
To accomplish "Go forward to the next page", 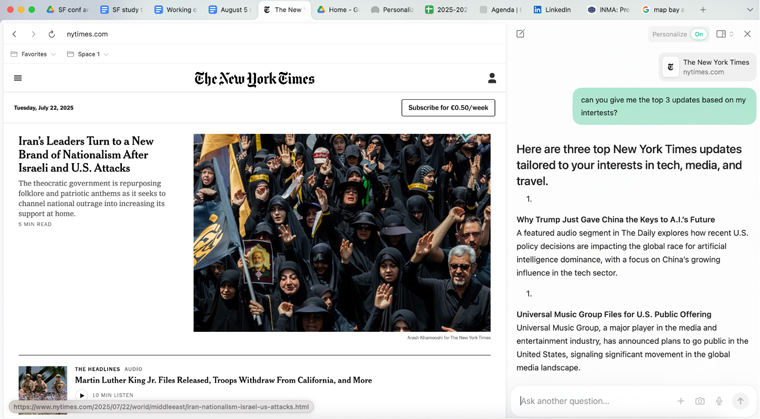I will [x=33, y=34].
